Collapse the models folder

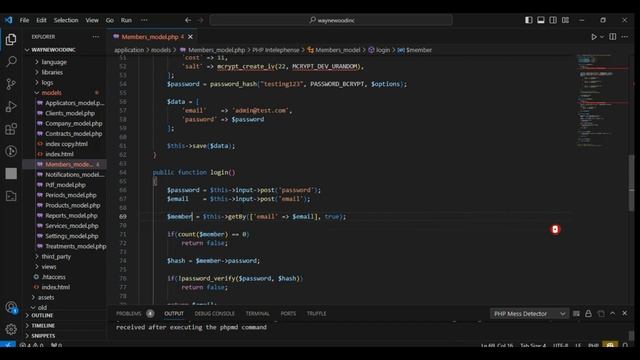coord(51,93)
